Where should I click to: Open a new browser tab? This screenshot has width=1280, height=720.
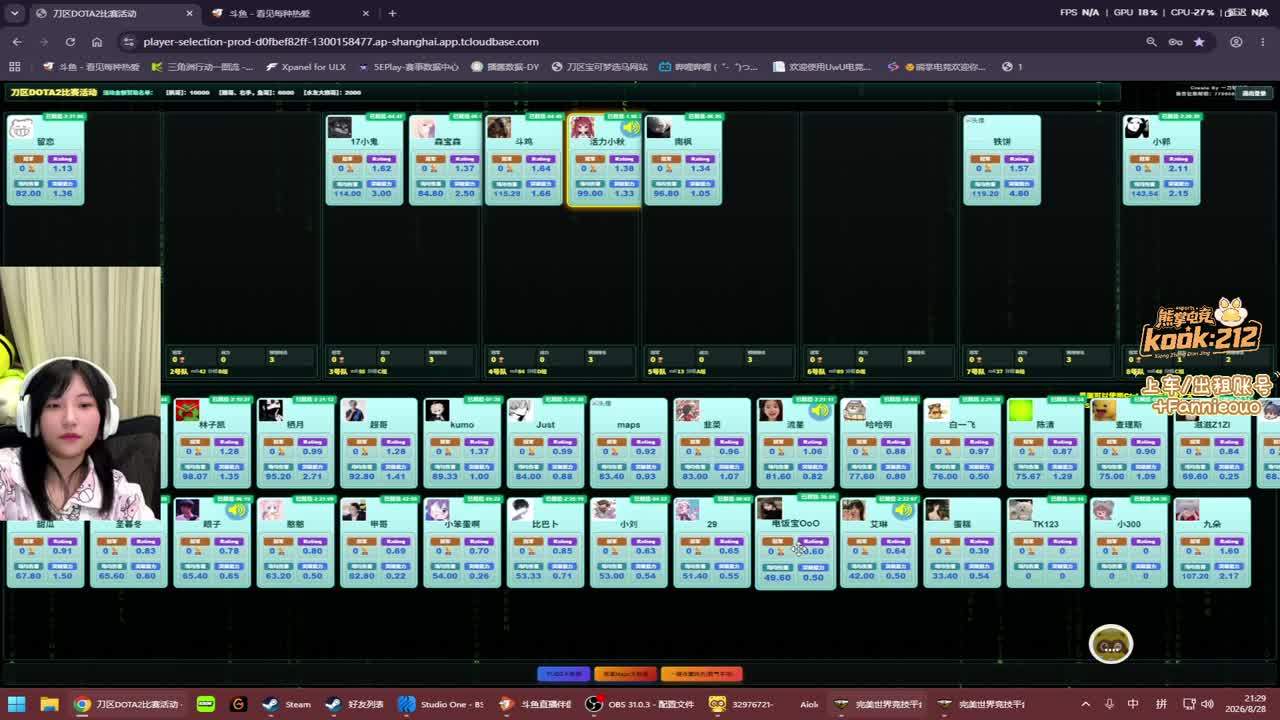tap(392, 13)
